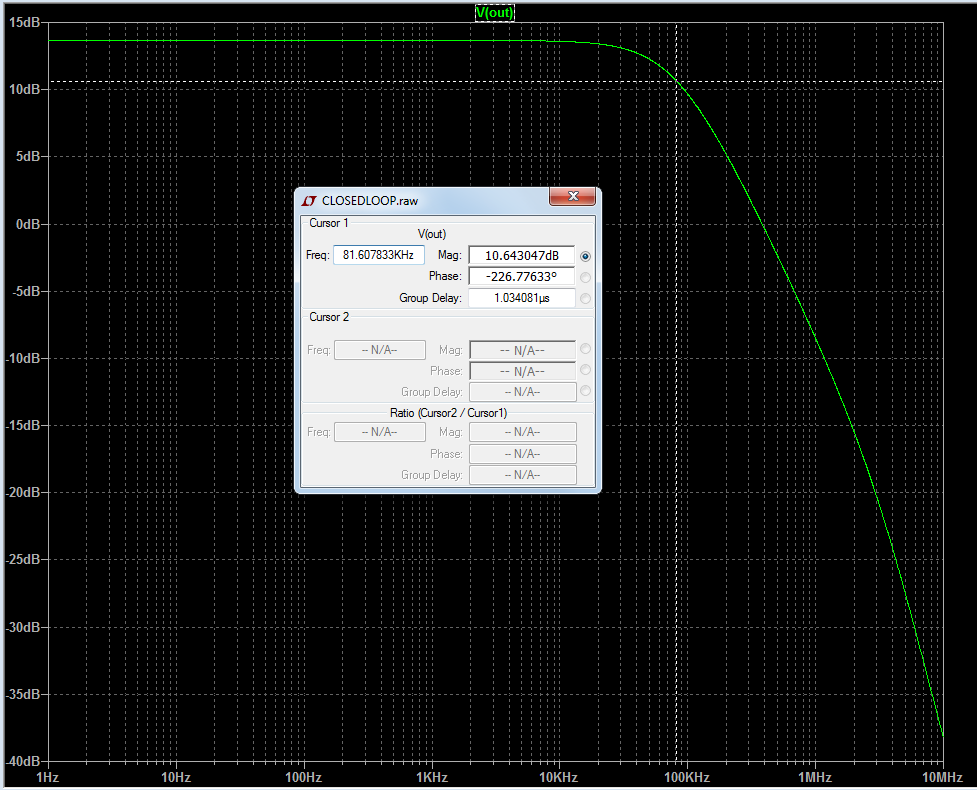Click Cursor 1 Phase value field

click(x=522, y=277)
